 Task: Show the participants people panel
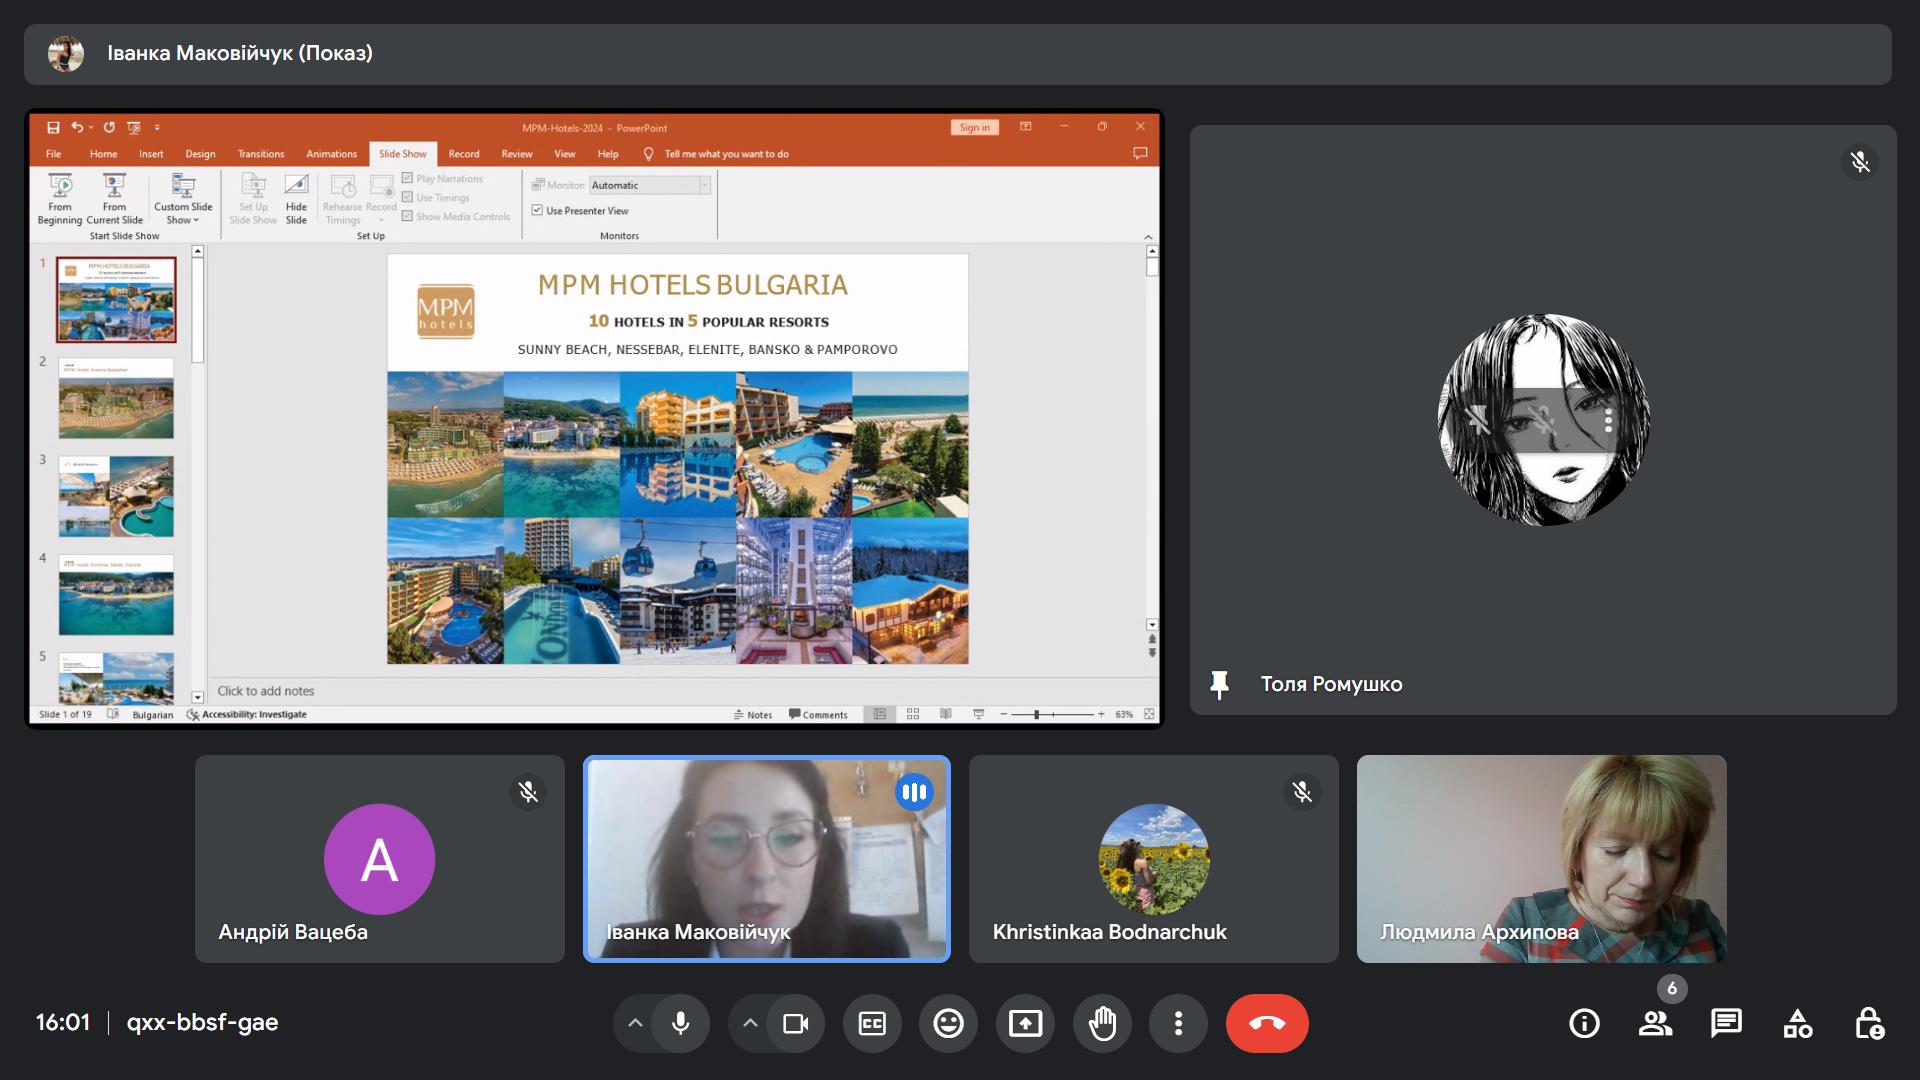coord(1655,1023)
